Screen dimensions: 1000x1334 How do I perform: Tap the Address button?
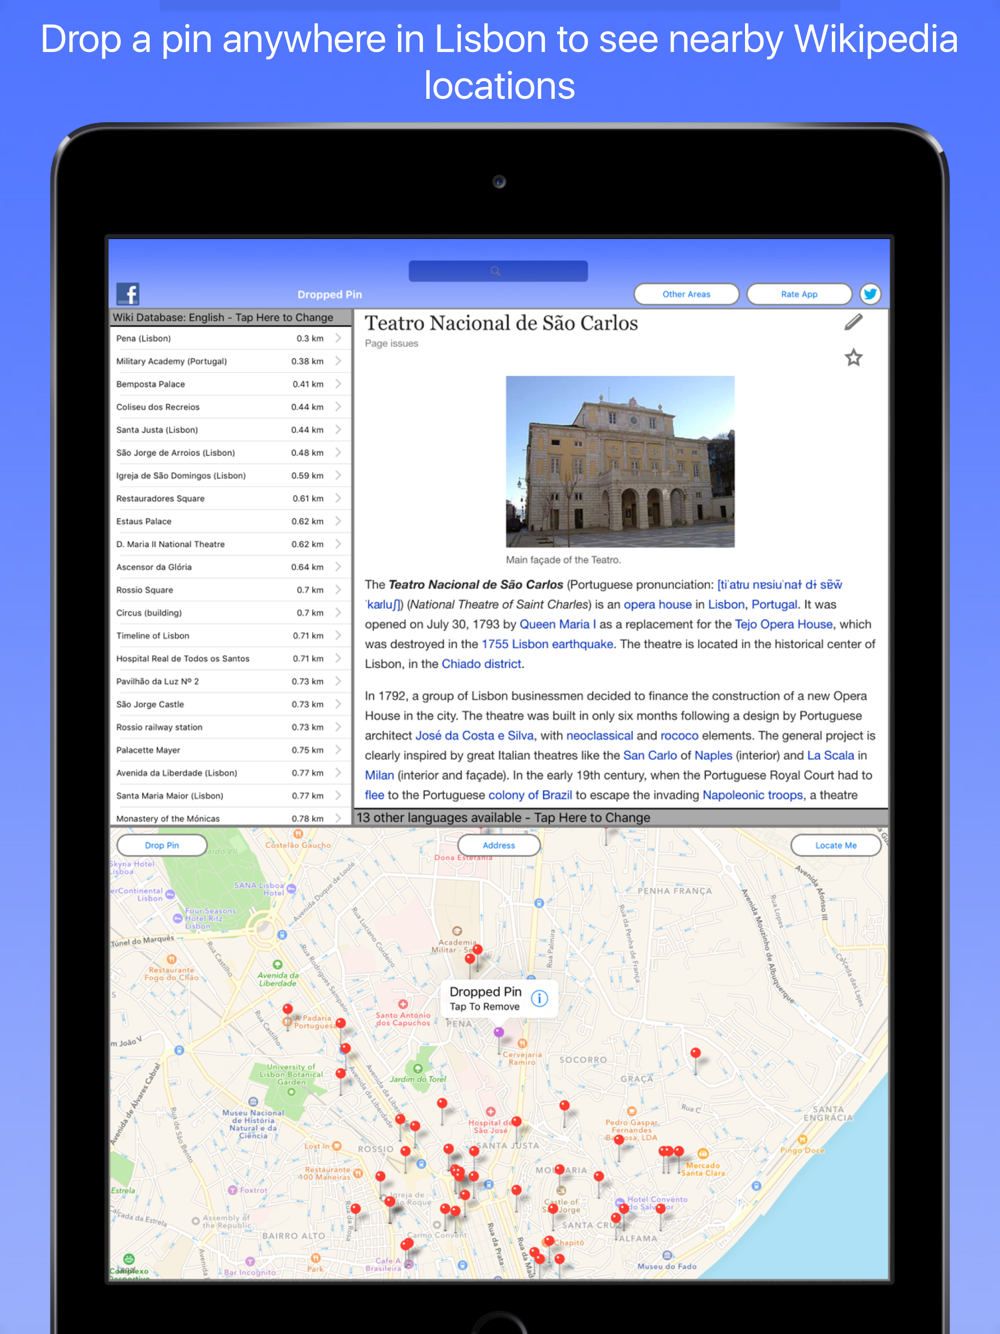[x=499, y=845]
